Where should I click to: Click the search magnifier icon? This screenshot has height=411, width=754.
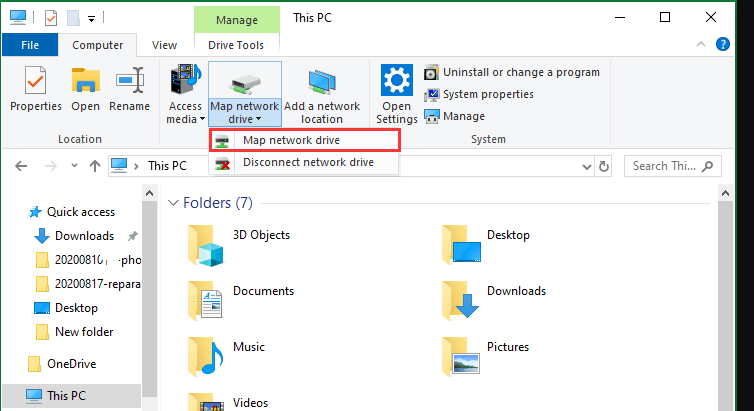tap(707, 166)
